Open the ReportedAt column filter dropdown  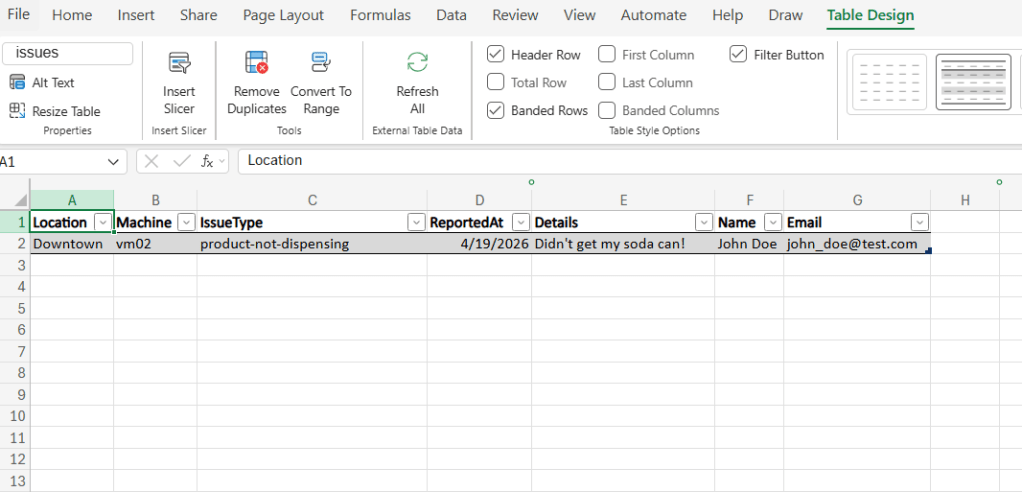(521, 223)
